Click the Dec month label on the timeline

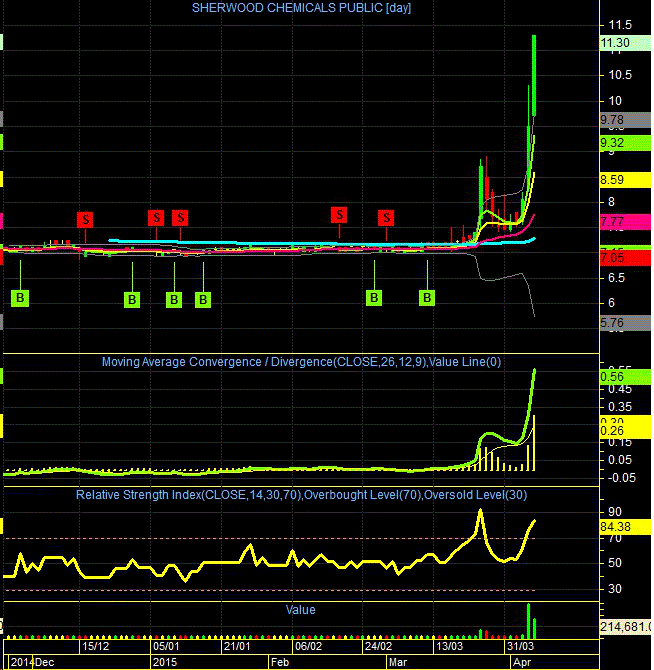coord(44,662)
